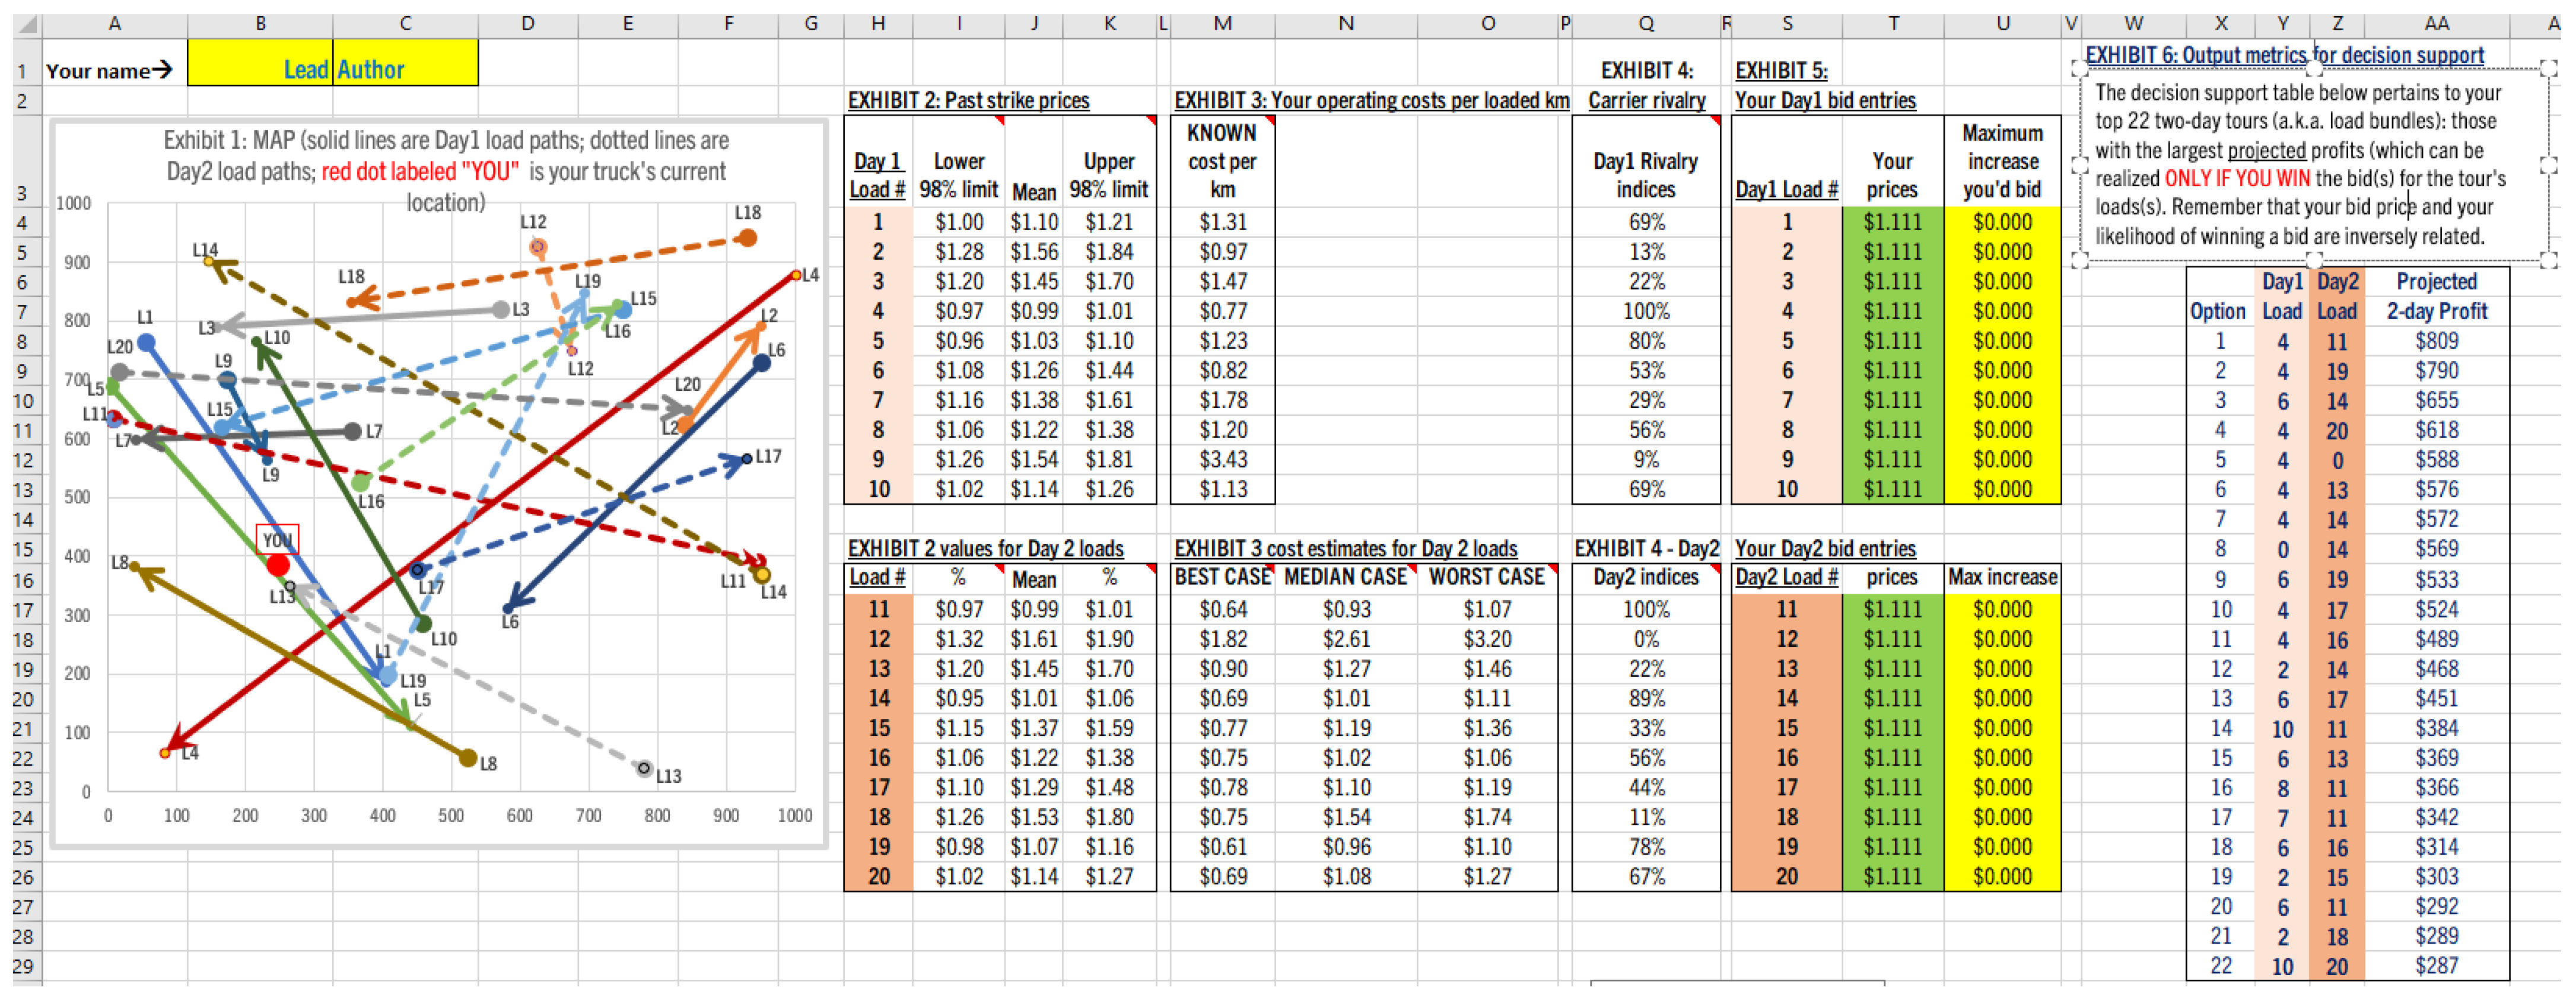Click the dark blue L6 marker on the map's right side

[762, 363]
